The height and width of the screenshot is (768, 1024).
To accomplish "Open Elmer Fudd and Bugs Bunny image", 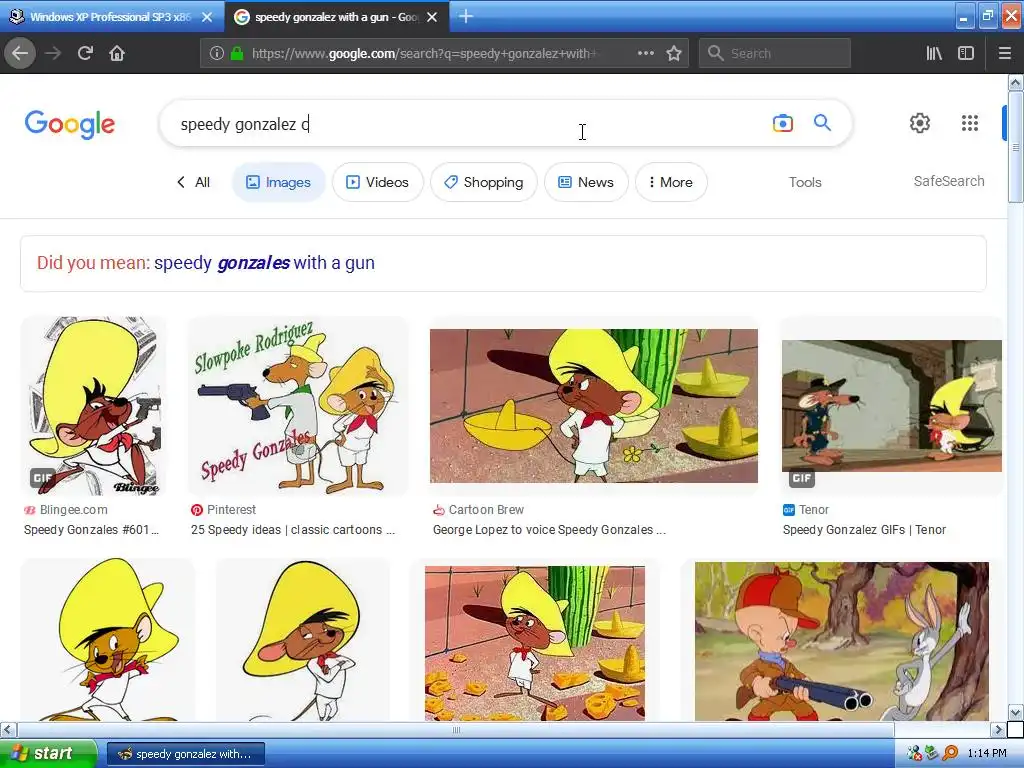I will coord(842,641).
